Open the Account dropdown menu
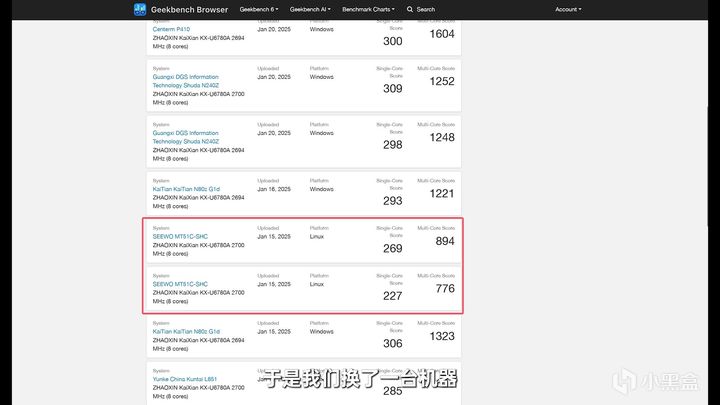The width and height of the screenshot is (720, 405). pos(568,9)
